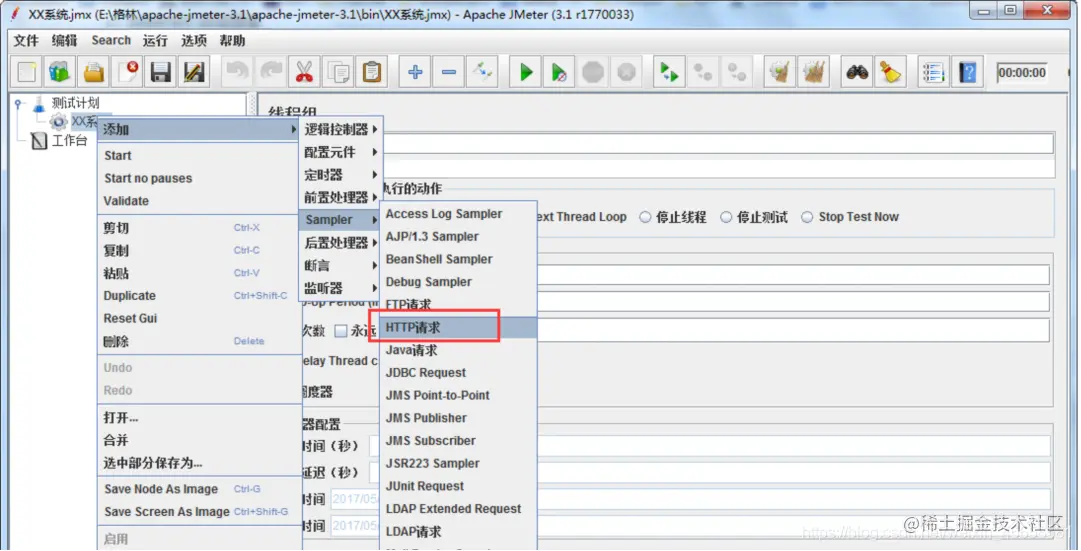
Task: Click the Collapse All minus icon
Action: pyautogui.click(x=449, y=72)
